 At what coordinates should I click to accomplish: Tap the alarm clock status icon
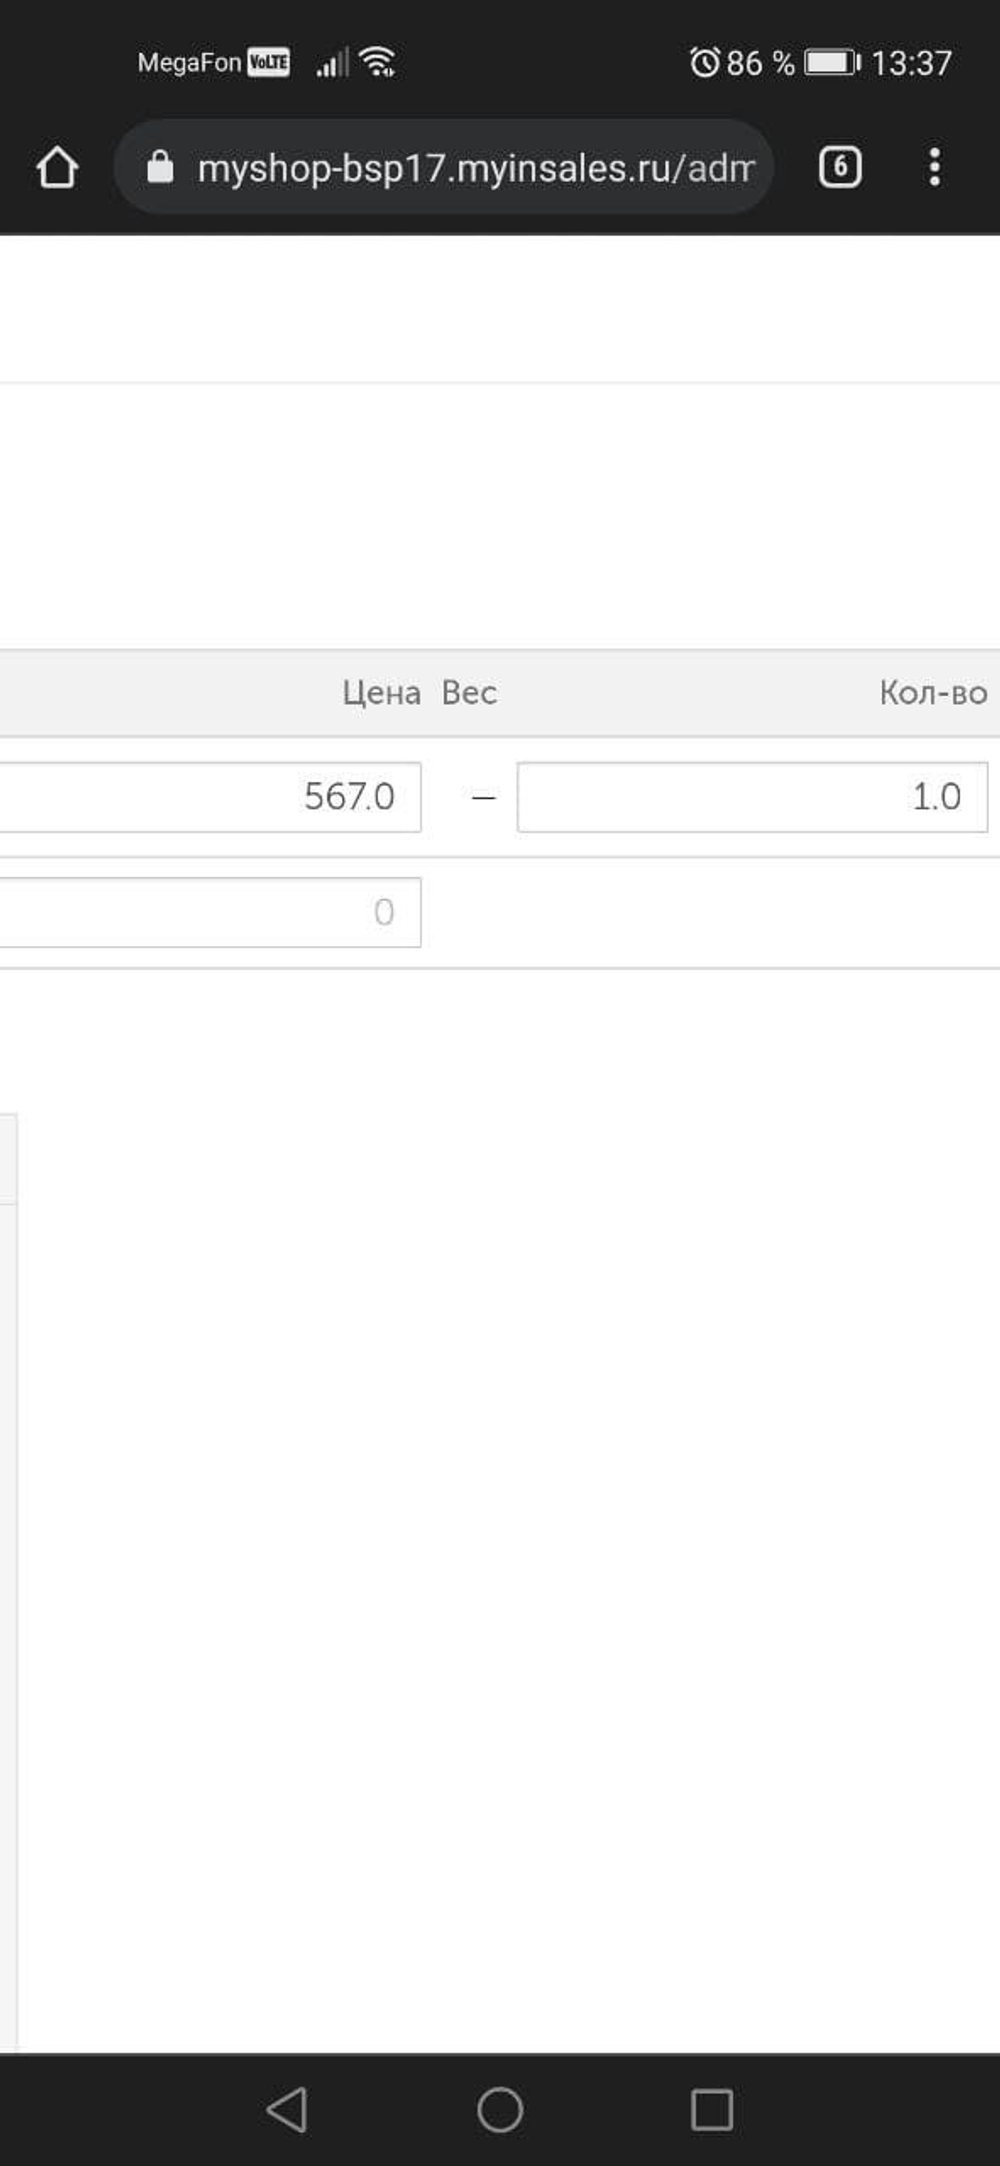(705, 62)
